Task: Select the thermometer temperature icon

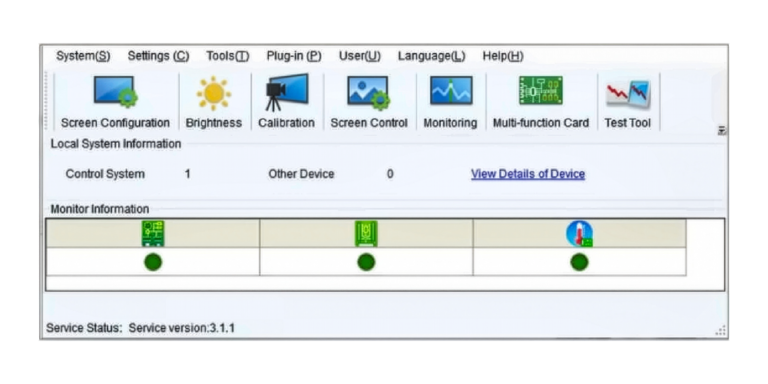Action: point(579,234)
